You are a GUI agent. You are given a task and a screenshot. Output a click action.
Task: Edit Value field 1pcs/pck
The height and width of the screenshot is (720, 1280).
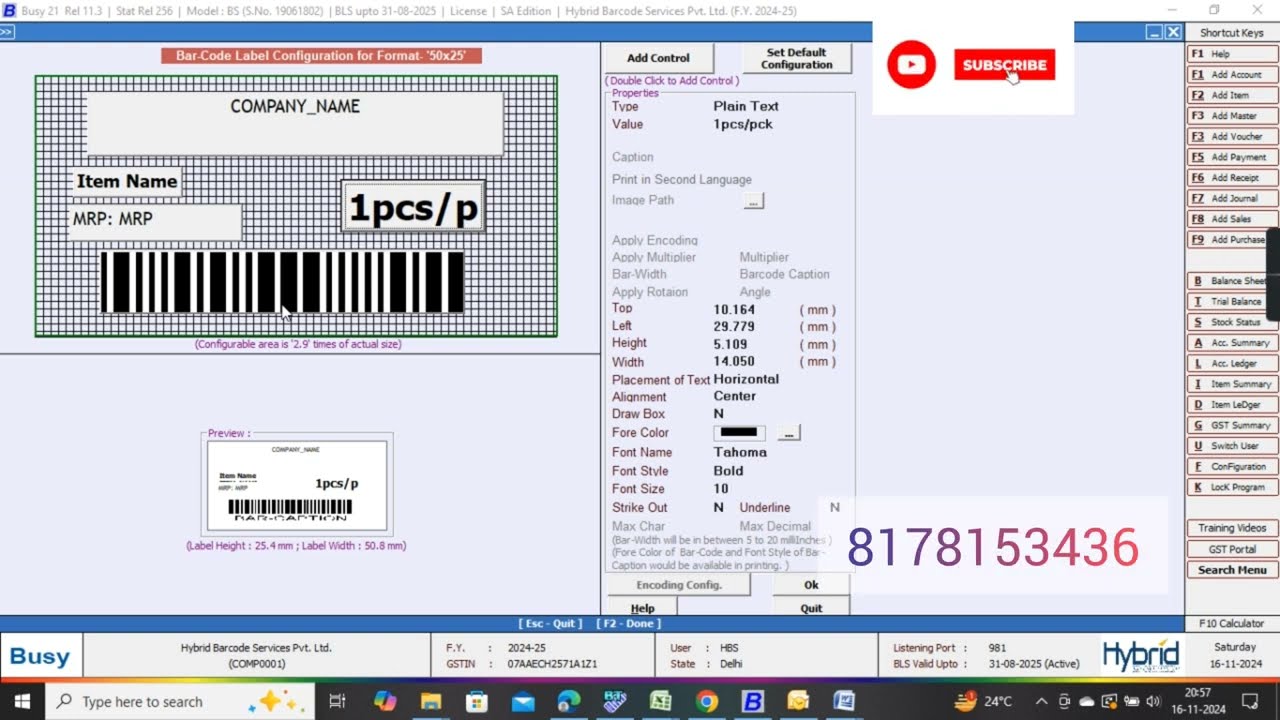pyautogui.click(x=743, y=124)
